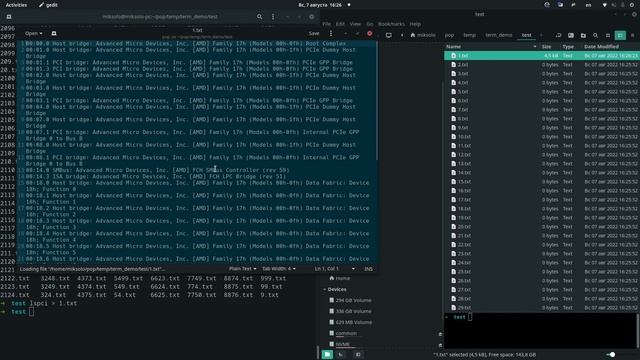Image resolution: width=640 pixels, height=360 pixels.
Task: Go to the term_demo folder in path bar
Action: (x=499, y=35)
